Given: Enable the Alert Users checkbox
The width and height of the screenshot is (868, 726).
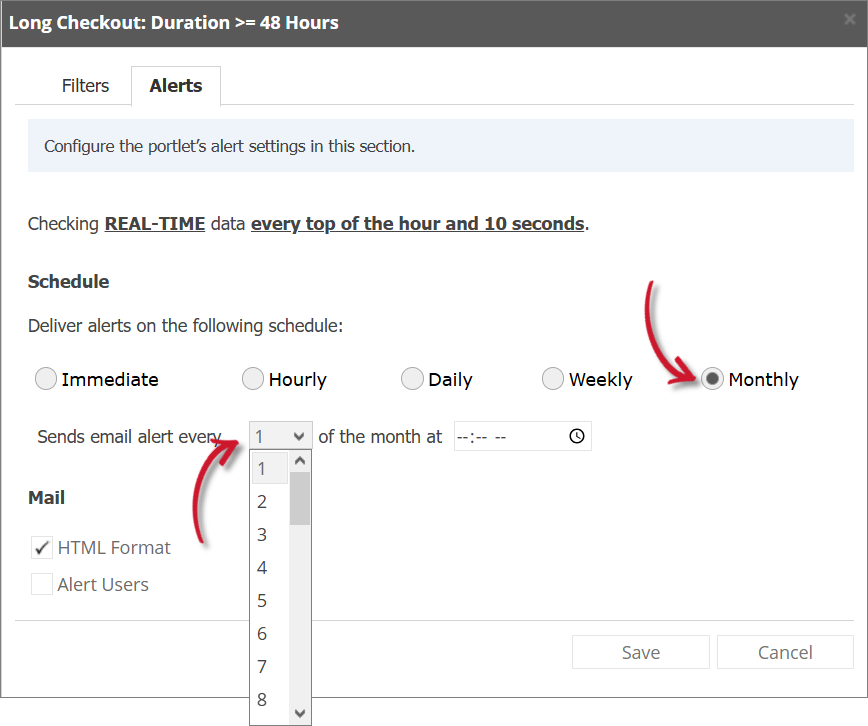Looking at the screenshot, I should tap(42, 584).
